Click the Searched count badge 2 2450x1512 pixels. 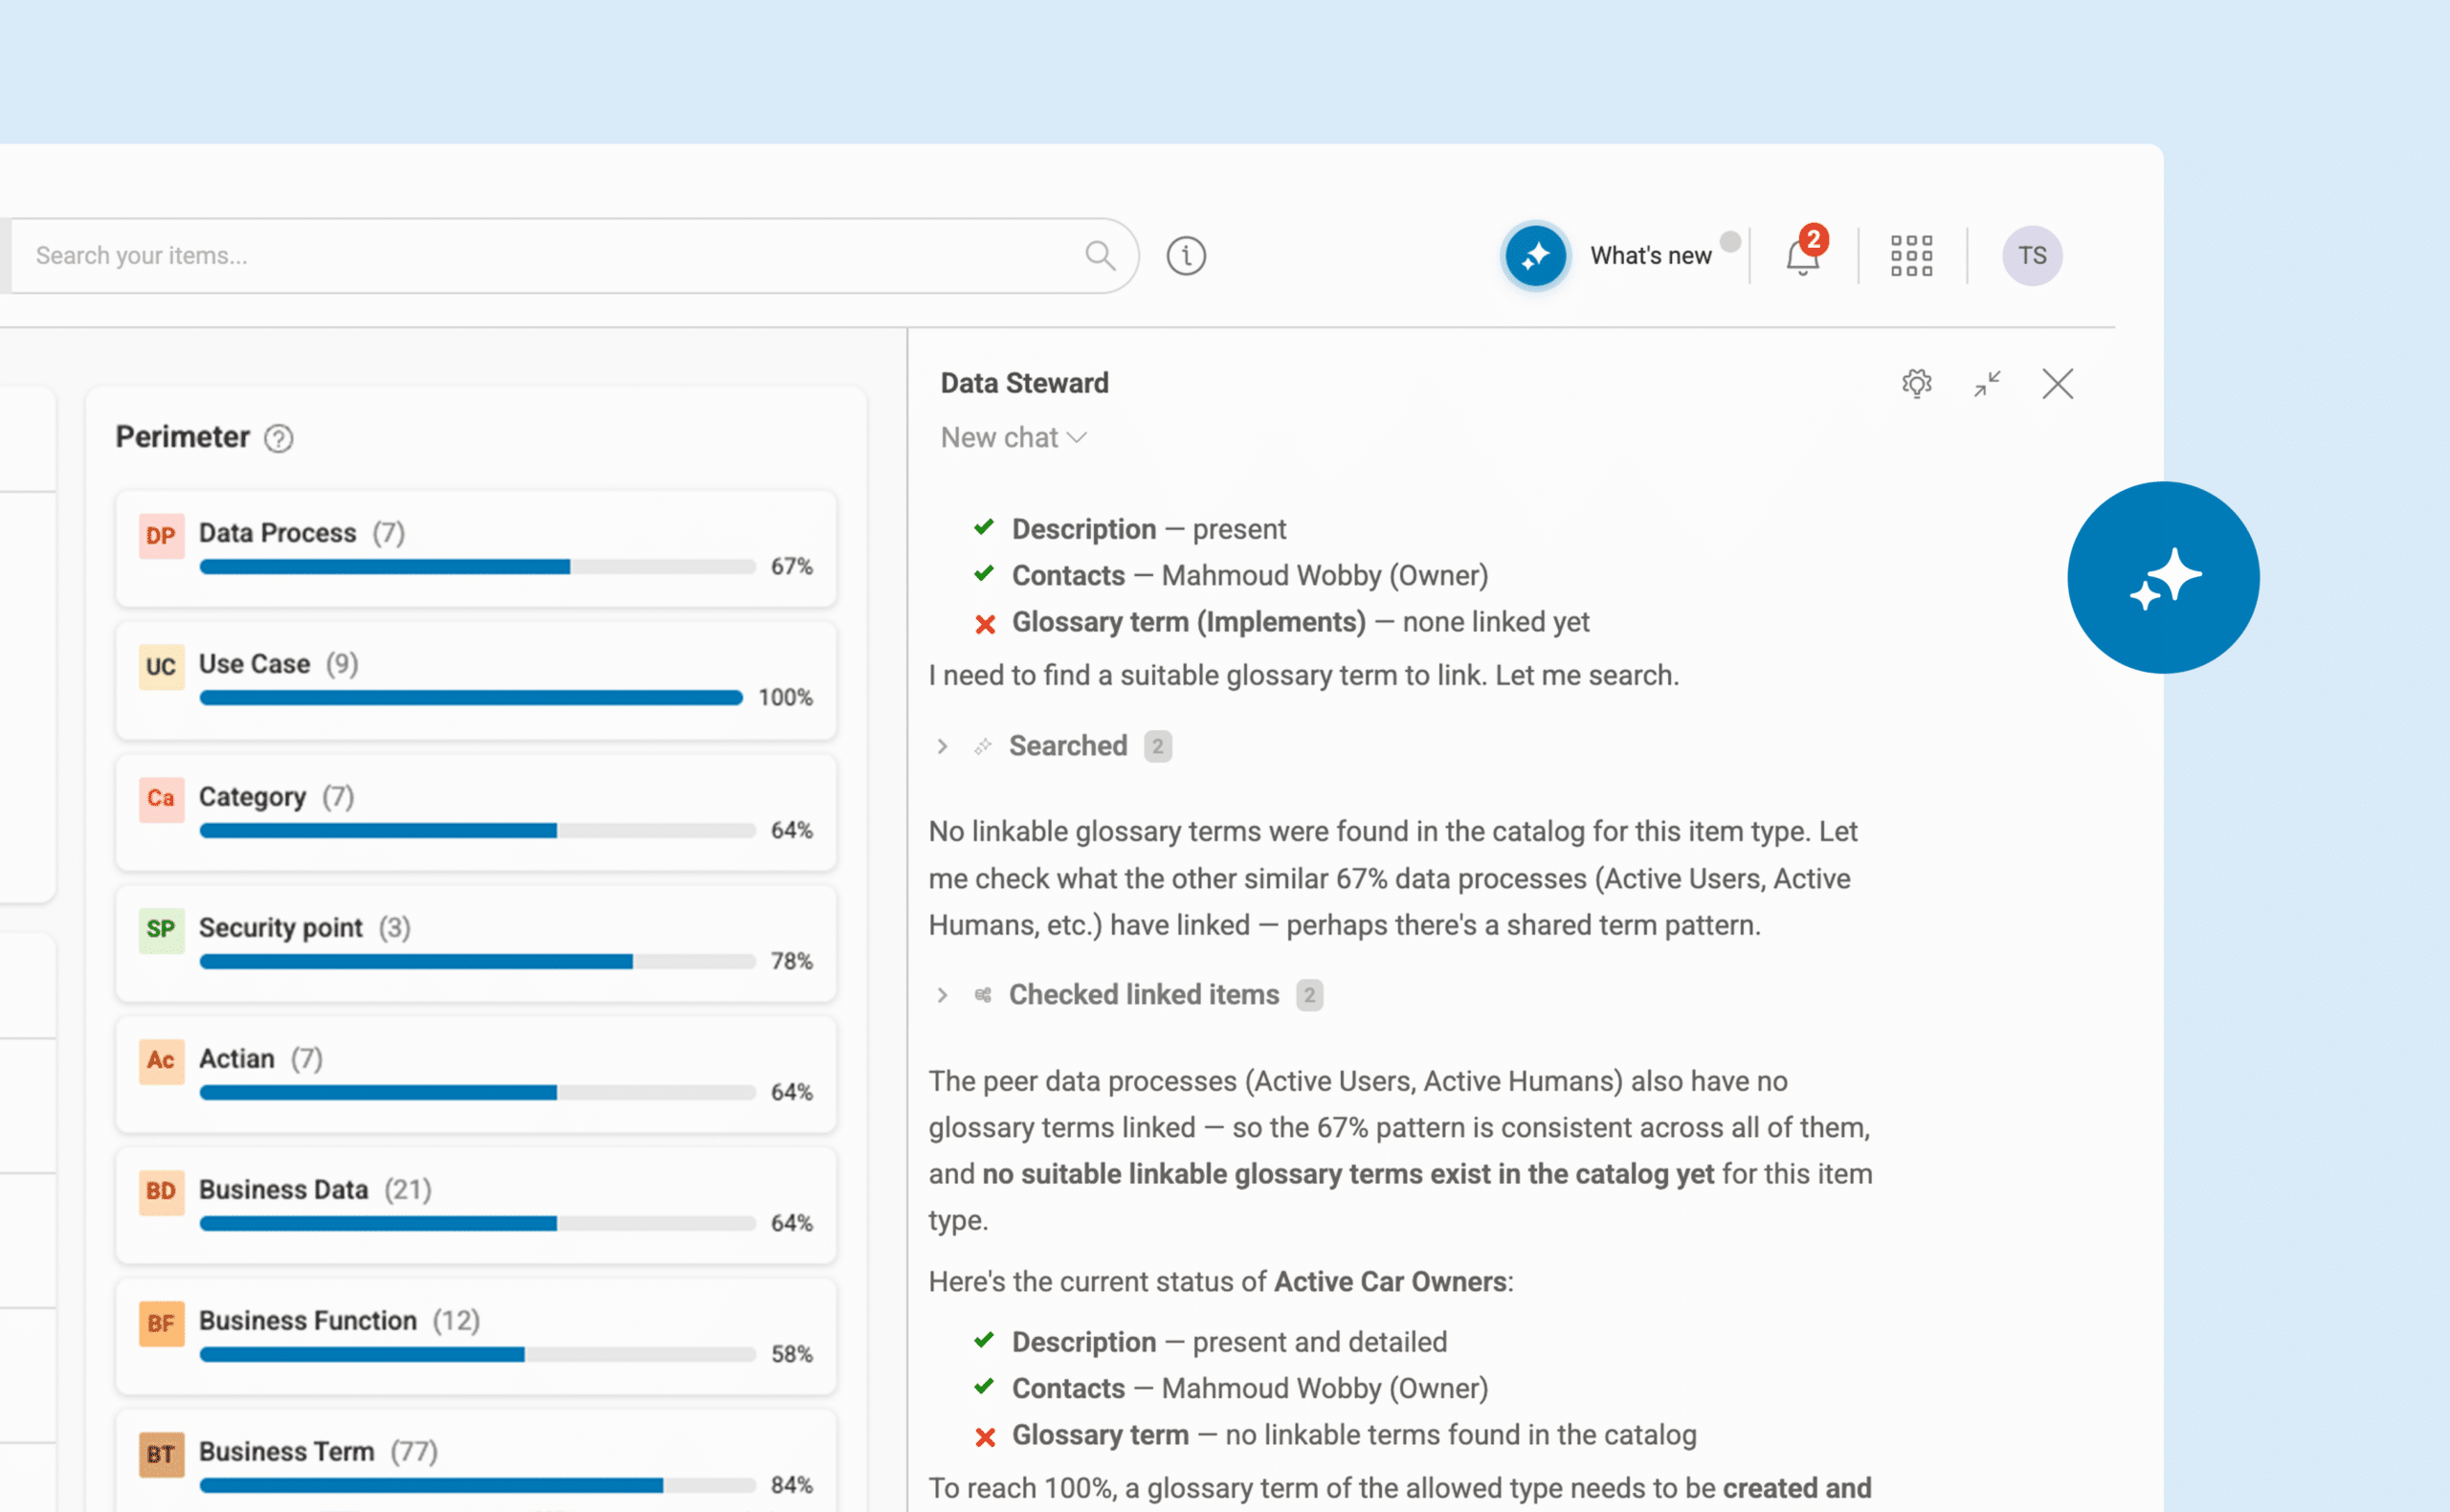pyautogui.click(x=1157, y=746)
